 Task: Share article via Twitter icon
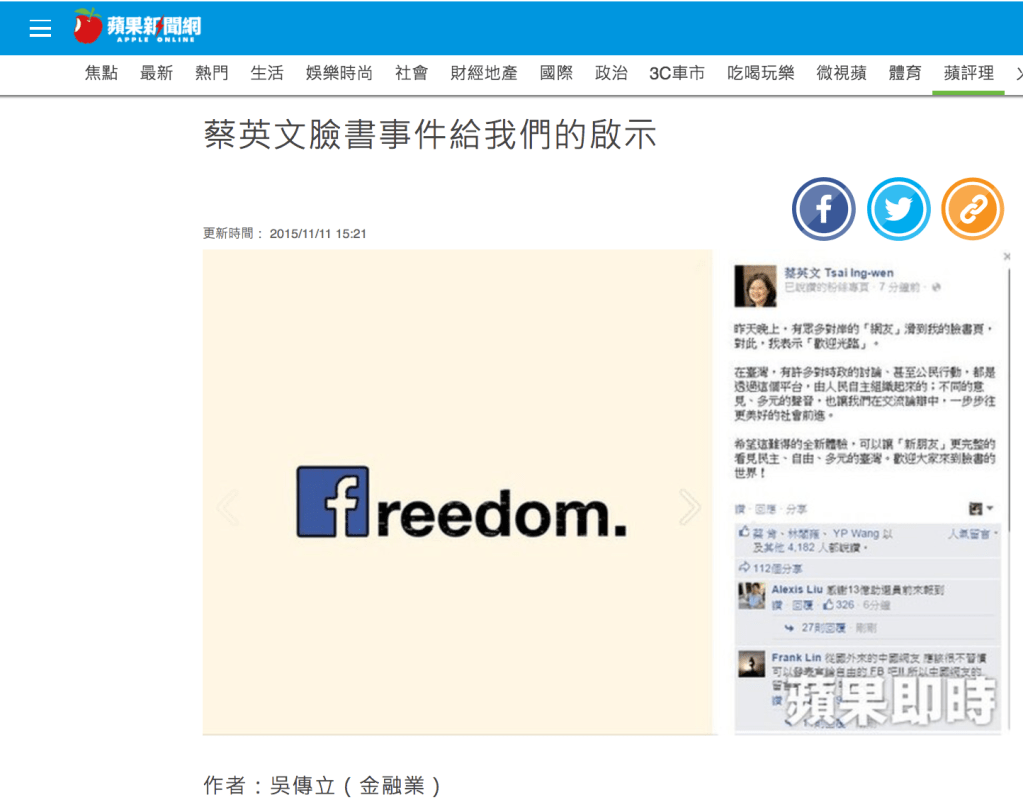pos(898,209)
